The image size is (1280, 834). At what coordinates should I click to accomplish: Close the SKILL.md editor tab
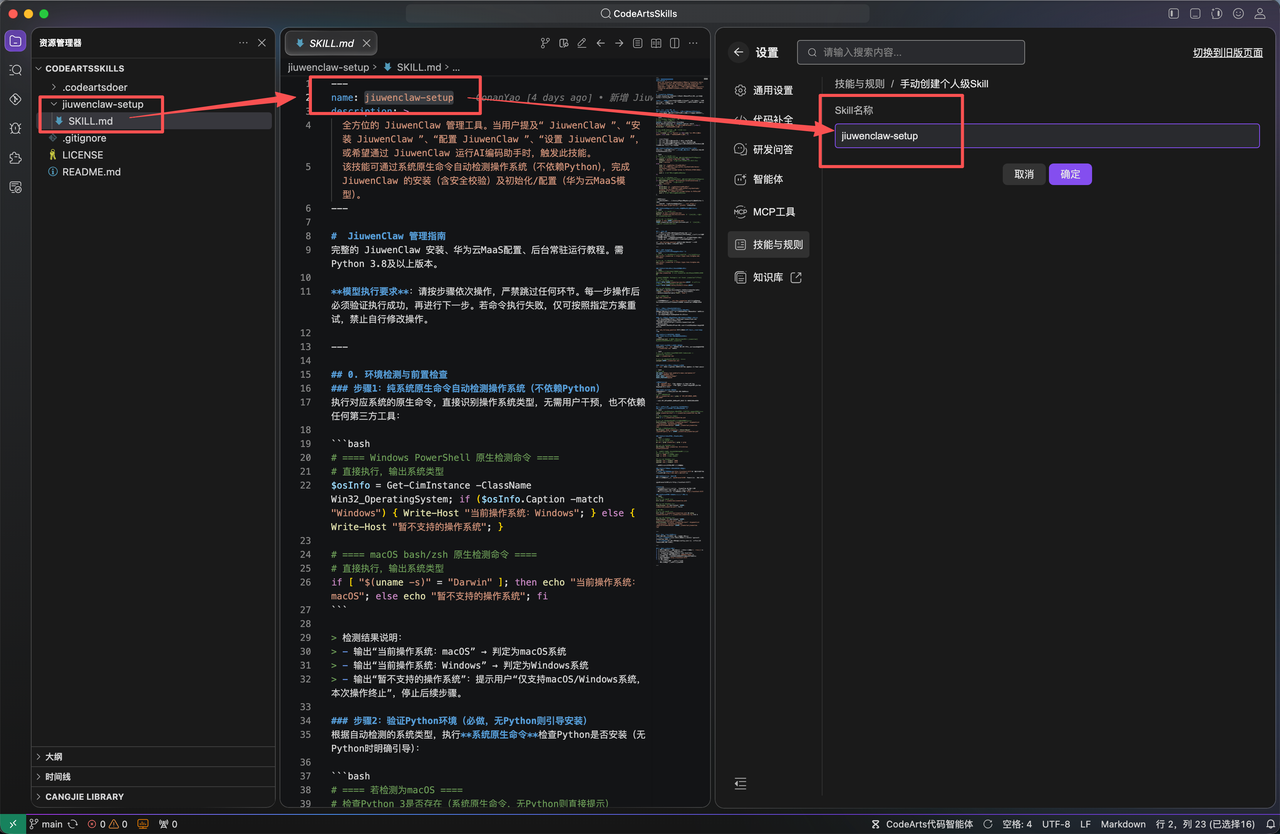[x=367, y=43]
